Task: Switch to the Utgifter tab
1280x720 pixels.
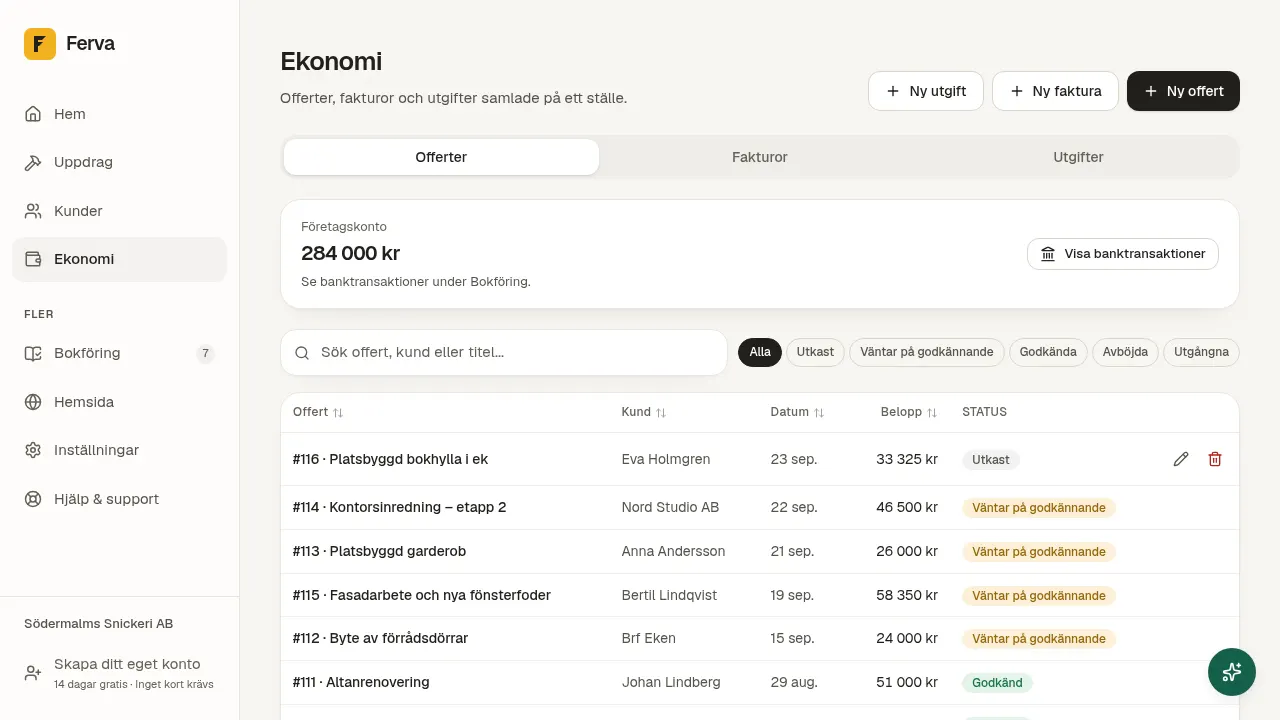Action: click(x=1078, y=157)
